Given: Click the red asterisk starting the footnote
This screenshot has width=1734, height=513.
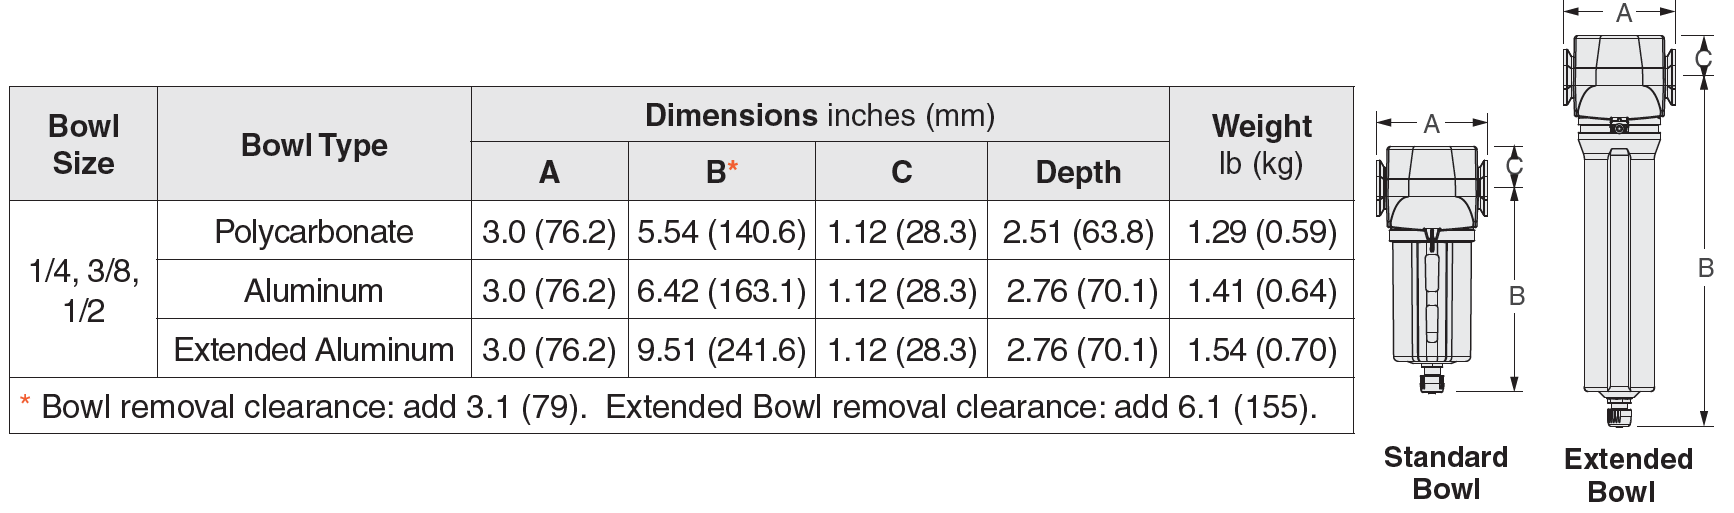Looking at the screenshot, I should [25, 405].
